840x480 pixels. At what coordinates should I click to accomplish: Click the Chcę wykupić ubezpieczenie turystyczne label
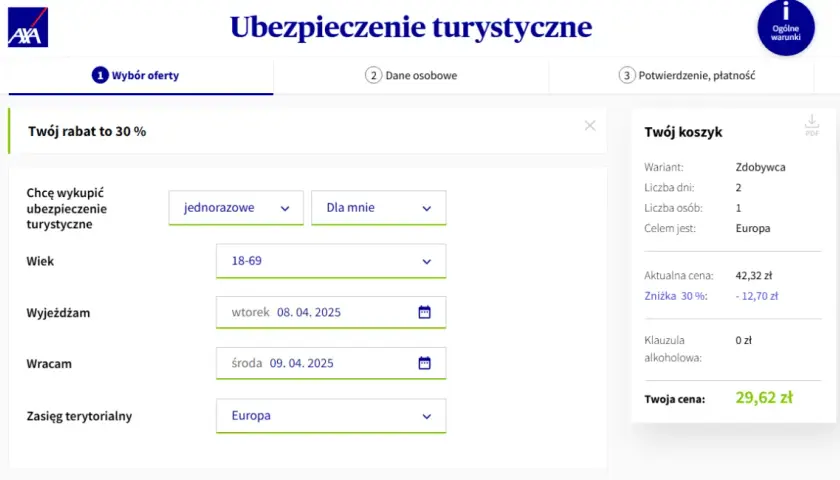point(66,208)
